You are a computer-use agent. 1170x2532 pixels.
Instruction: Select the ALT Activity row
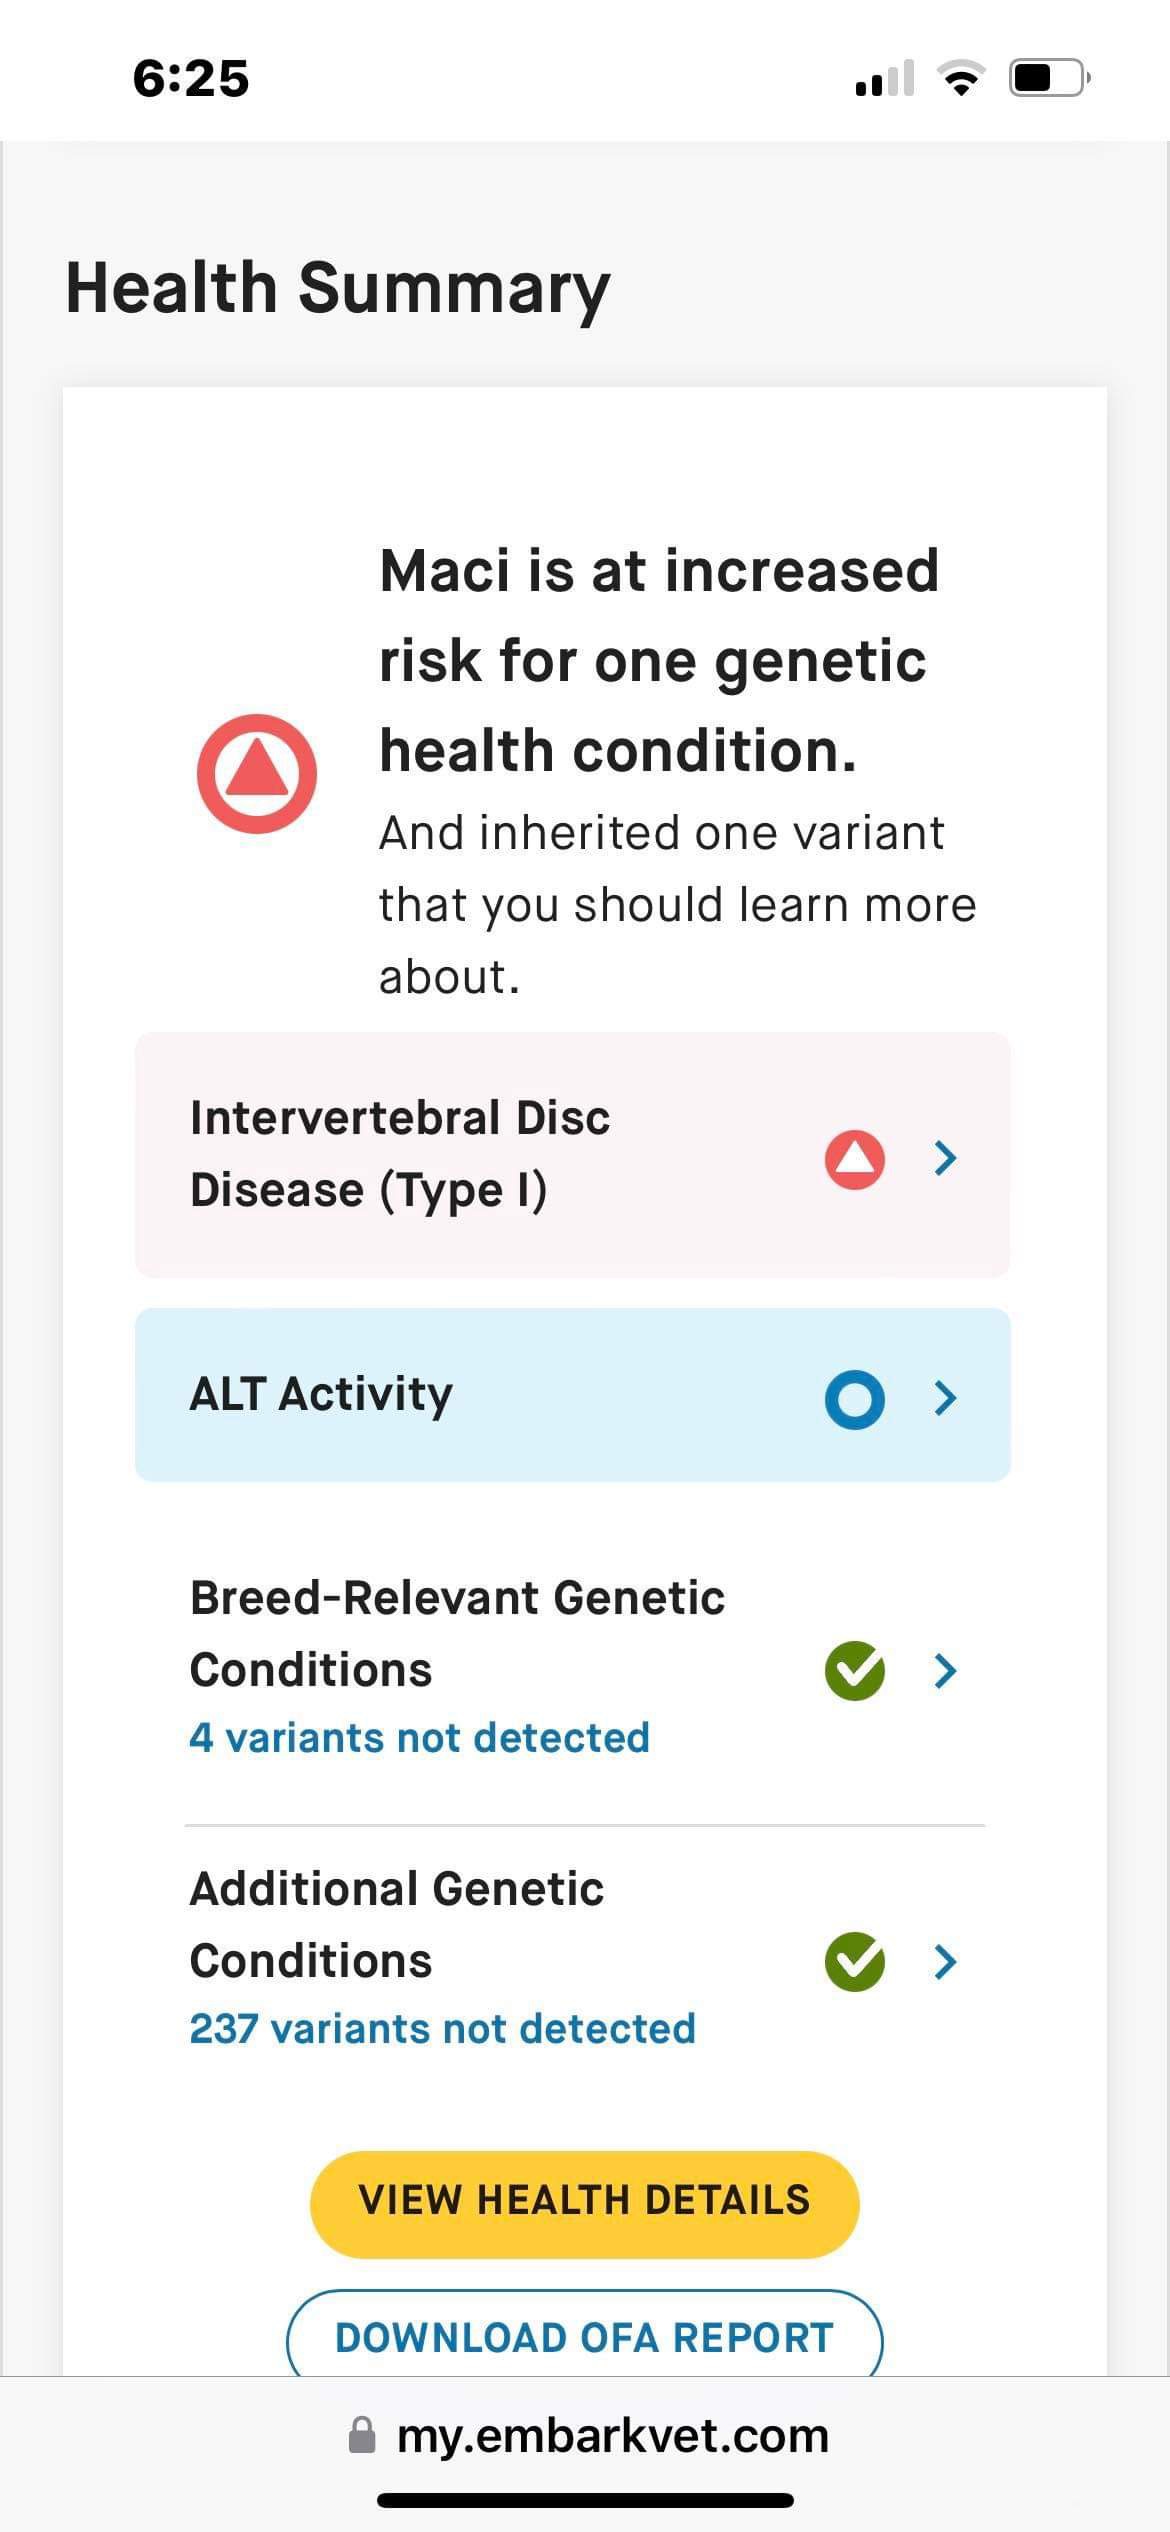pyautogui.click(x=572, y=1394)
